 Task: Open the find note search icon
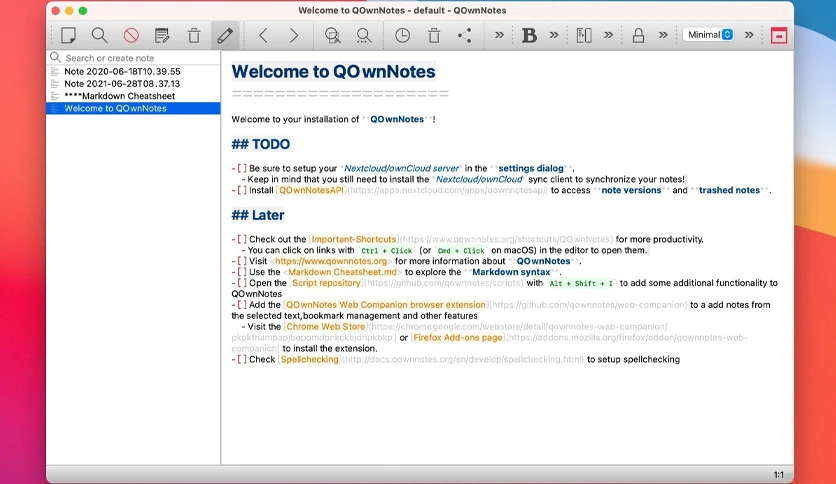coord(99,36)
